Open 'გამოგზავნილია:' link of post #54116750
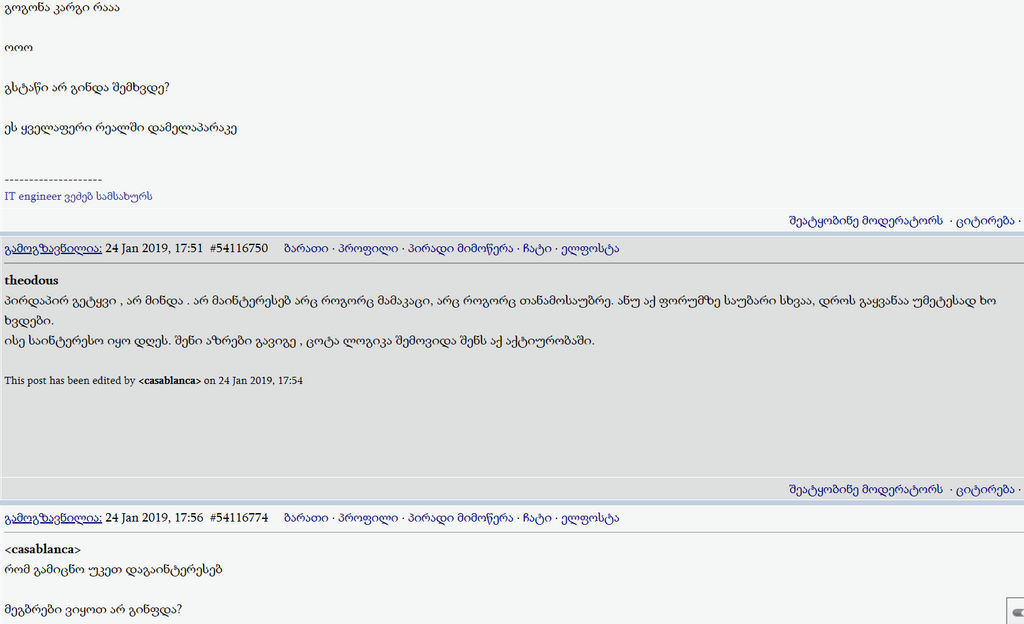 point(53,249)
